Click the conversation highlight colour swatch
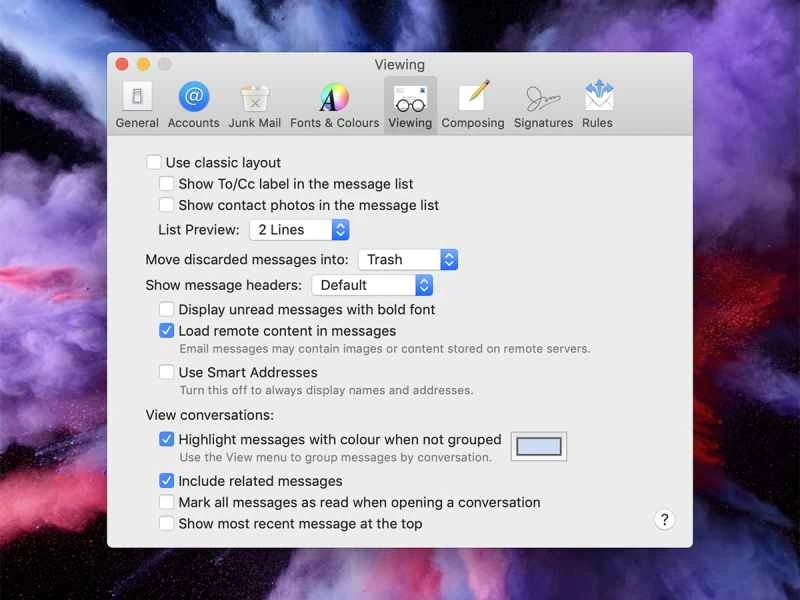 (x=538, y=446)
